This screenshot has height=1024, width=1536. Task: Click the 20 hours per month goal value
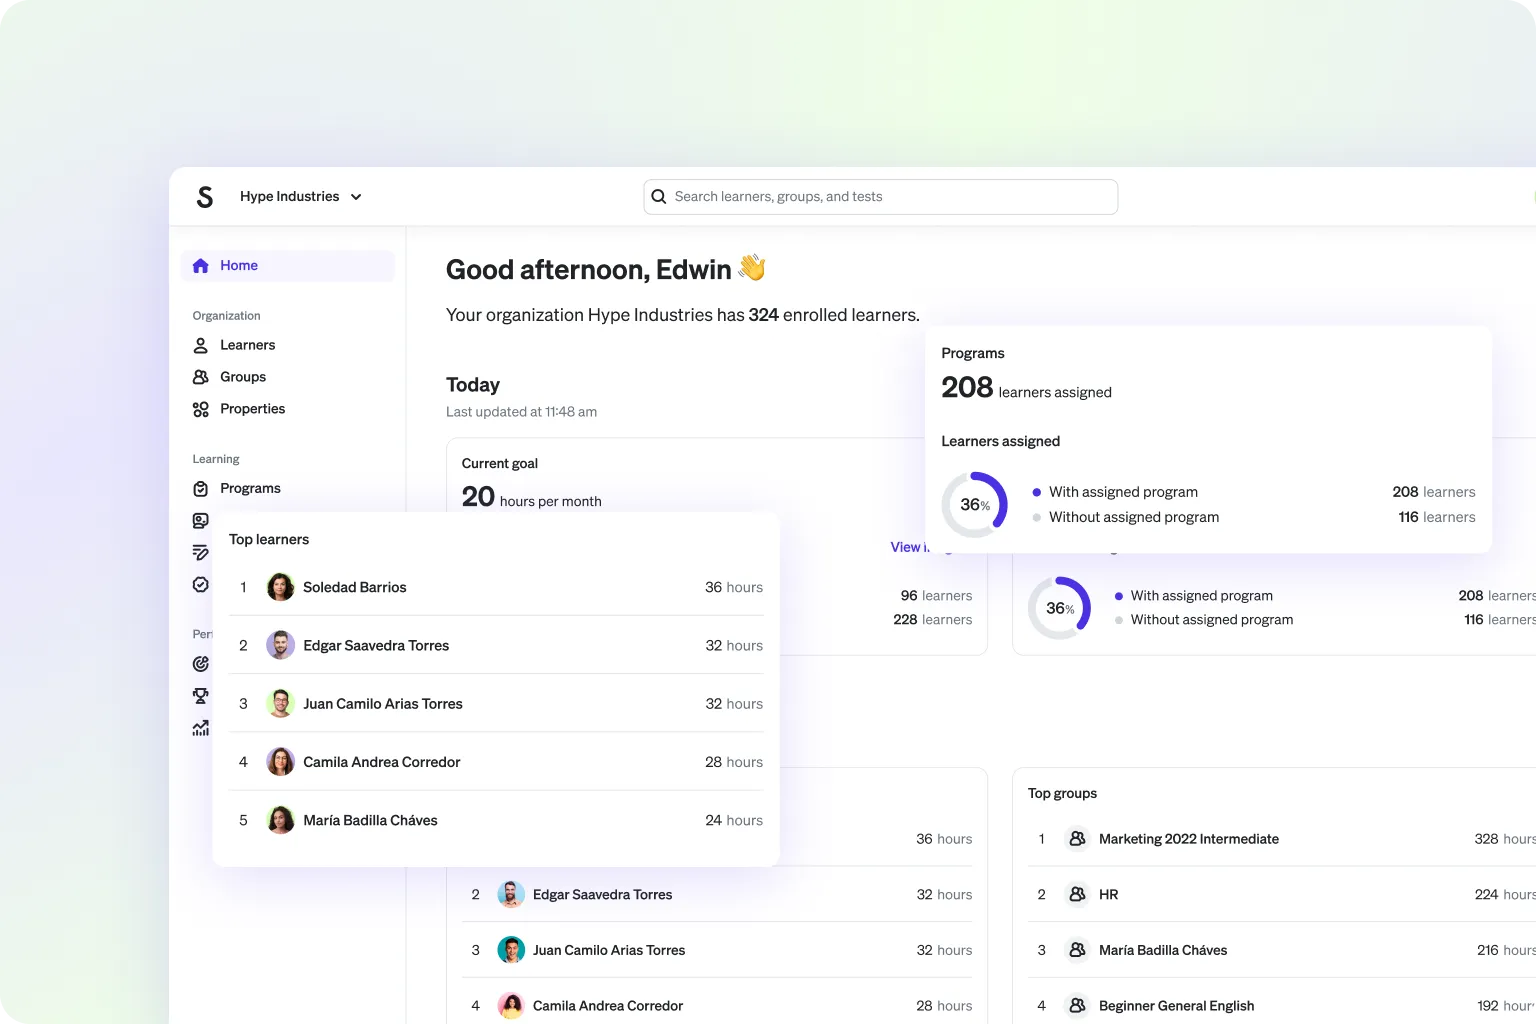click(x=531, y=497)
